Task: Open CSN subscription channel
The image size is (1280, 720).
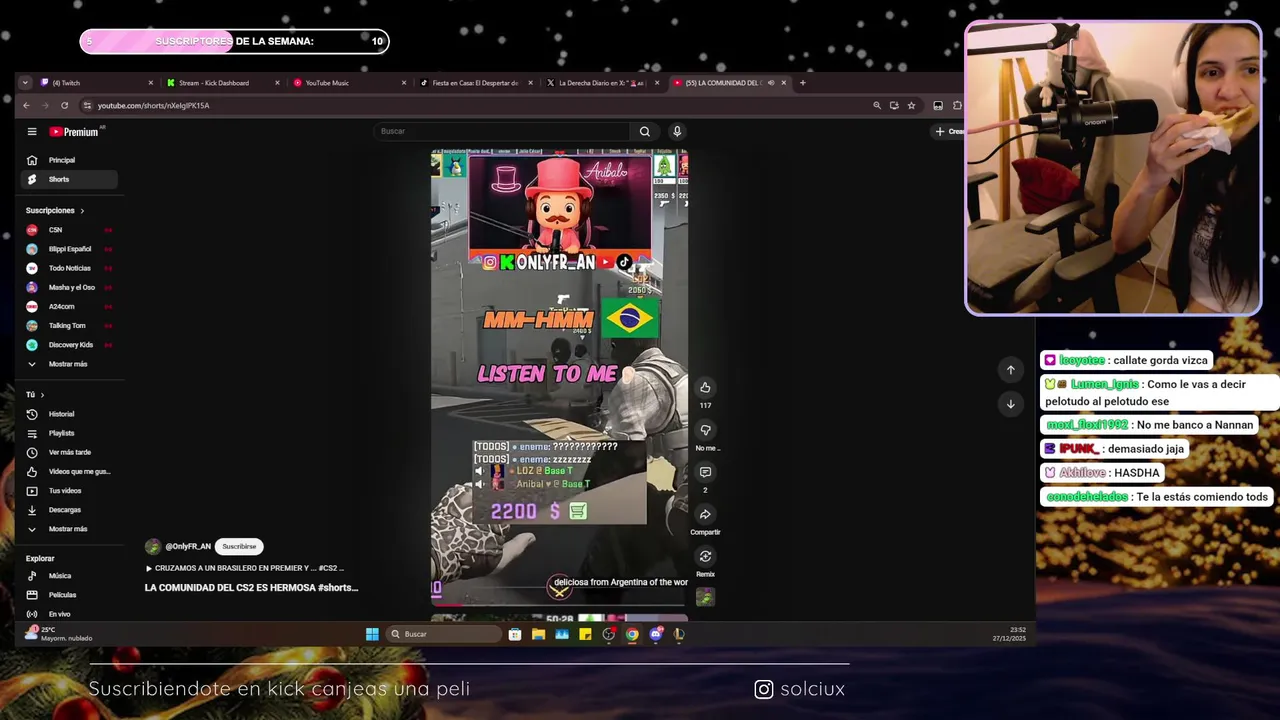Action: coord(70,230)
